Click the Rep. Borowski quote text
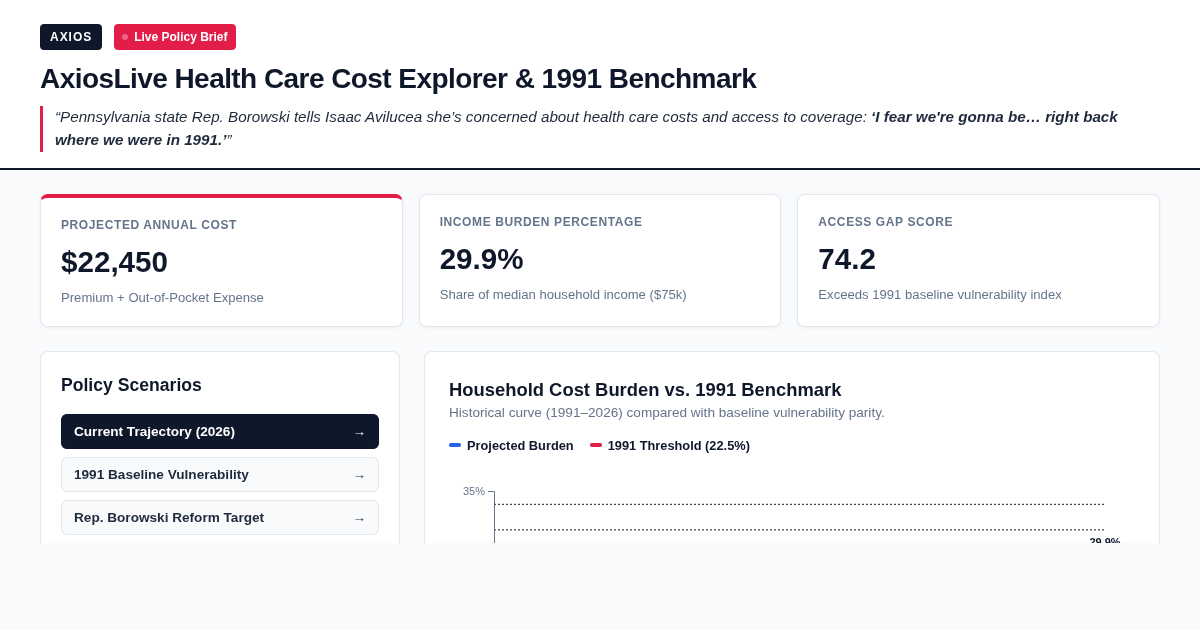Screen dimensions: 1200x630 pos(586,129)
